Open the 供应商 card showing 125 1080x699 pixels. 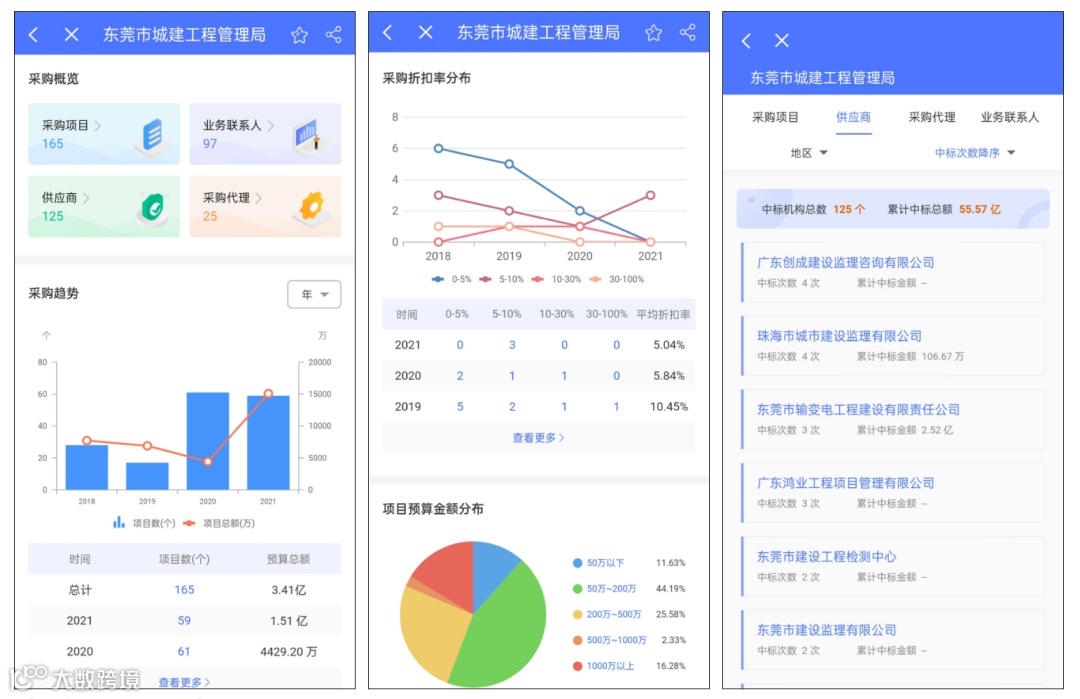coord(104,207)
